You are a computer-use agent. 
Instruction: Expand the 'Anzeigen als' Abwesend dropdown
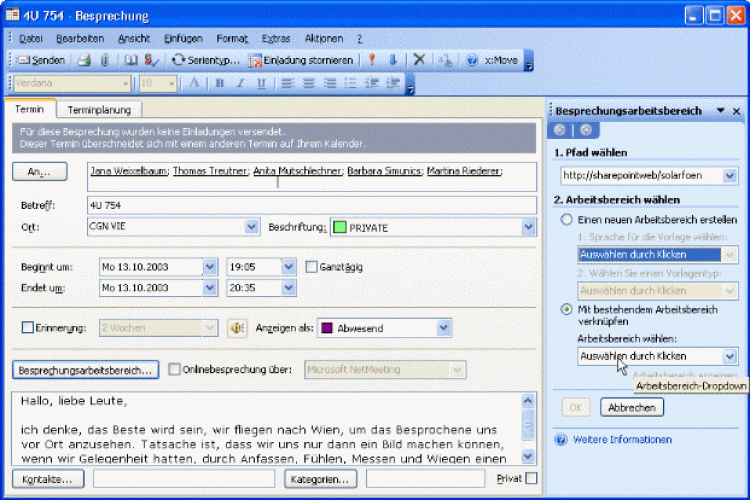pyautogui.click(x=443, y=328)
